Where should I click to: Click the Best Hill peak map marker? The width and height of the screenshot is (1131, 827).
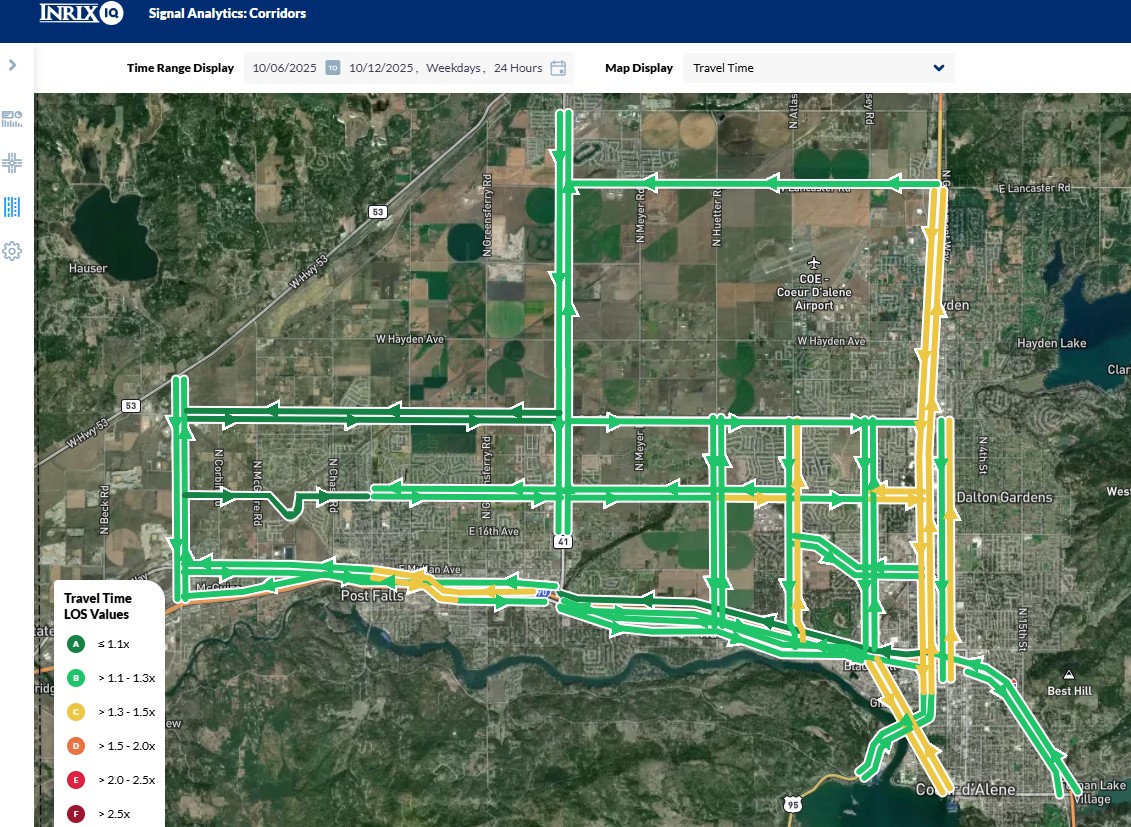(1069, 675)
